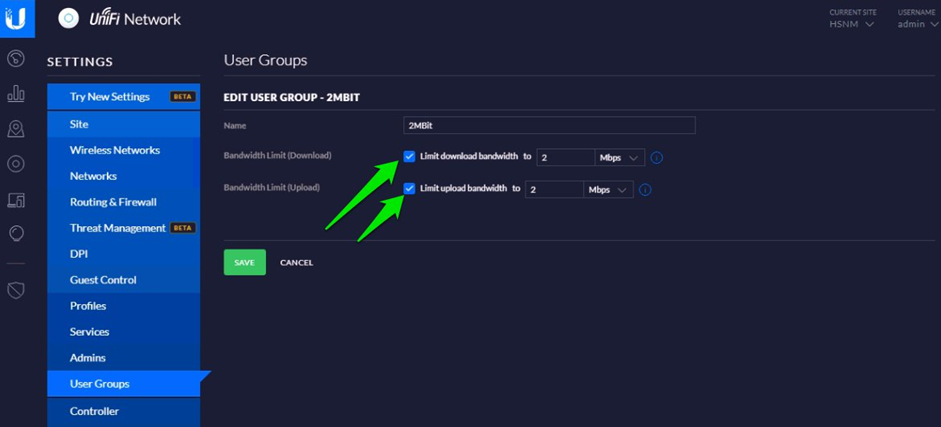The image size is (941, 427).
Task: Open the Devices circle icon in sidebar
Action: [16, 164]
